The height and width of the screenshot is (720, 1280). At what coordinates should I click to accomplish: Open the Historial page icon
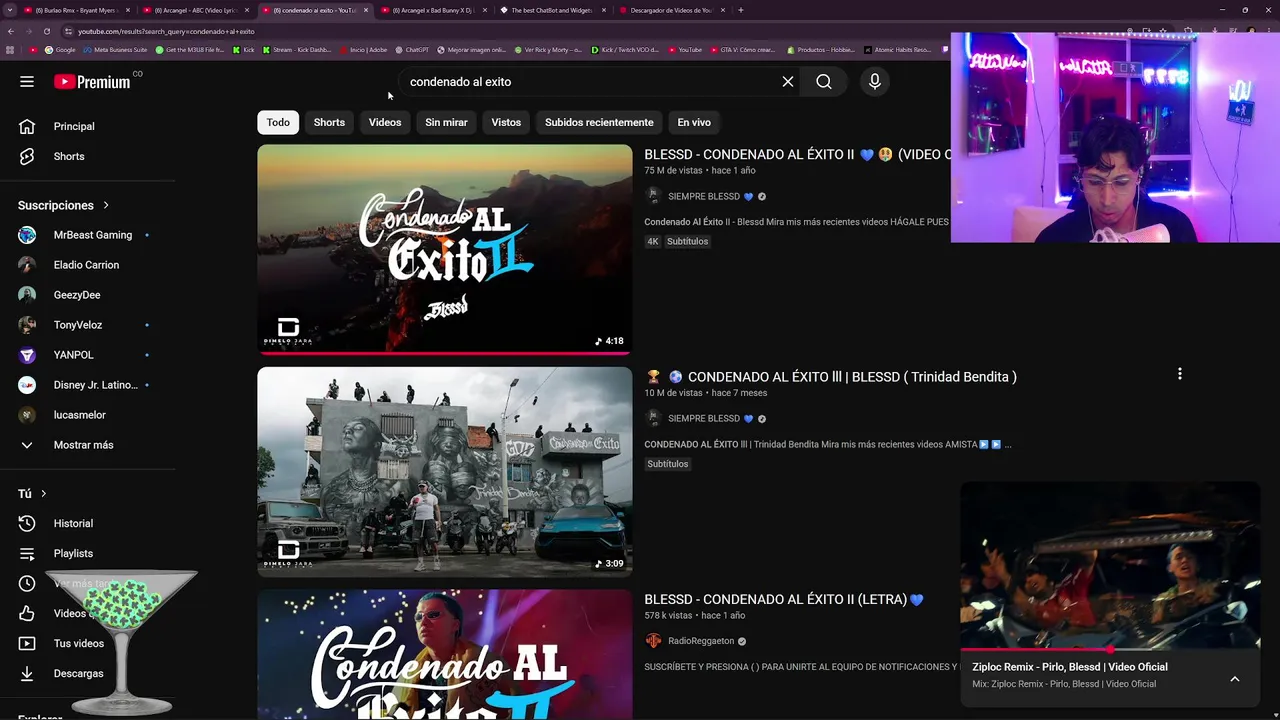pos(27,523)
